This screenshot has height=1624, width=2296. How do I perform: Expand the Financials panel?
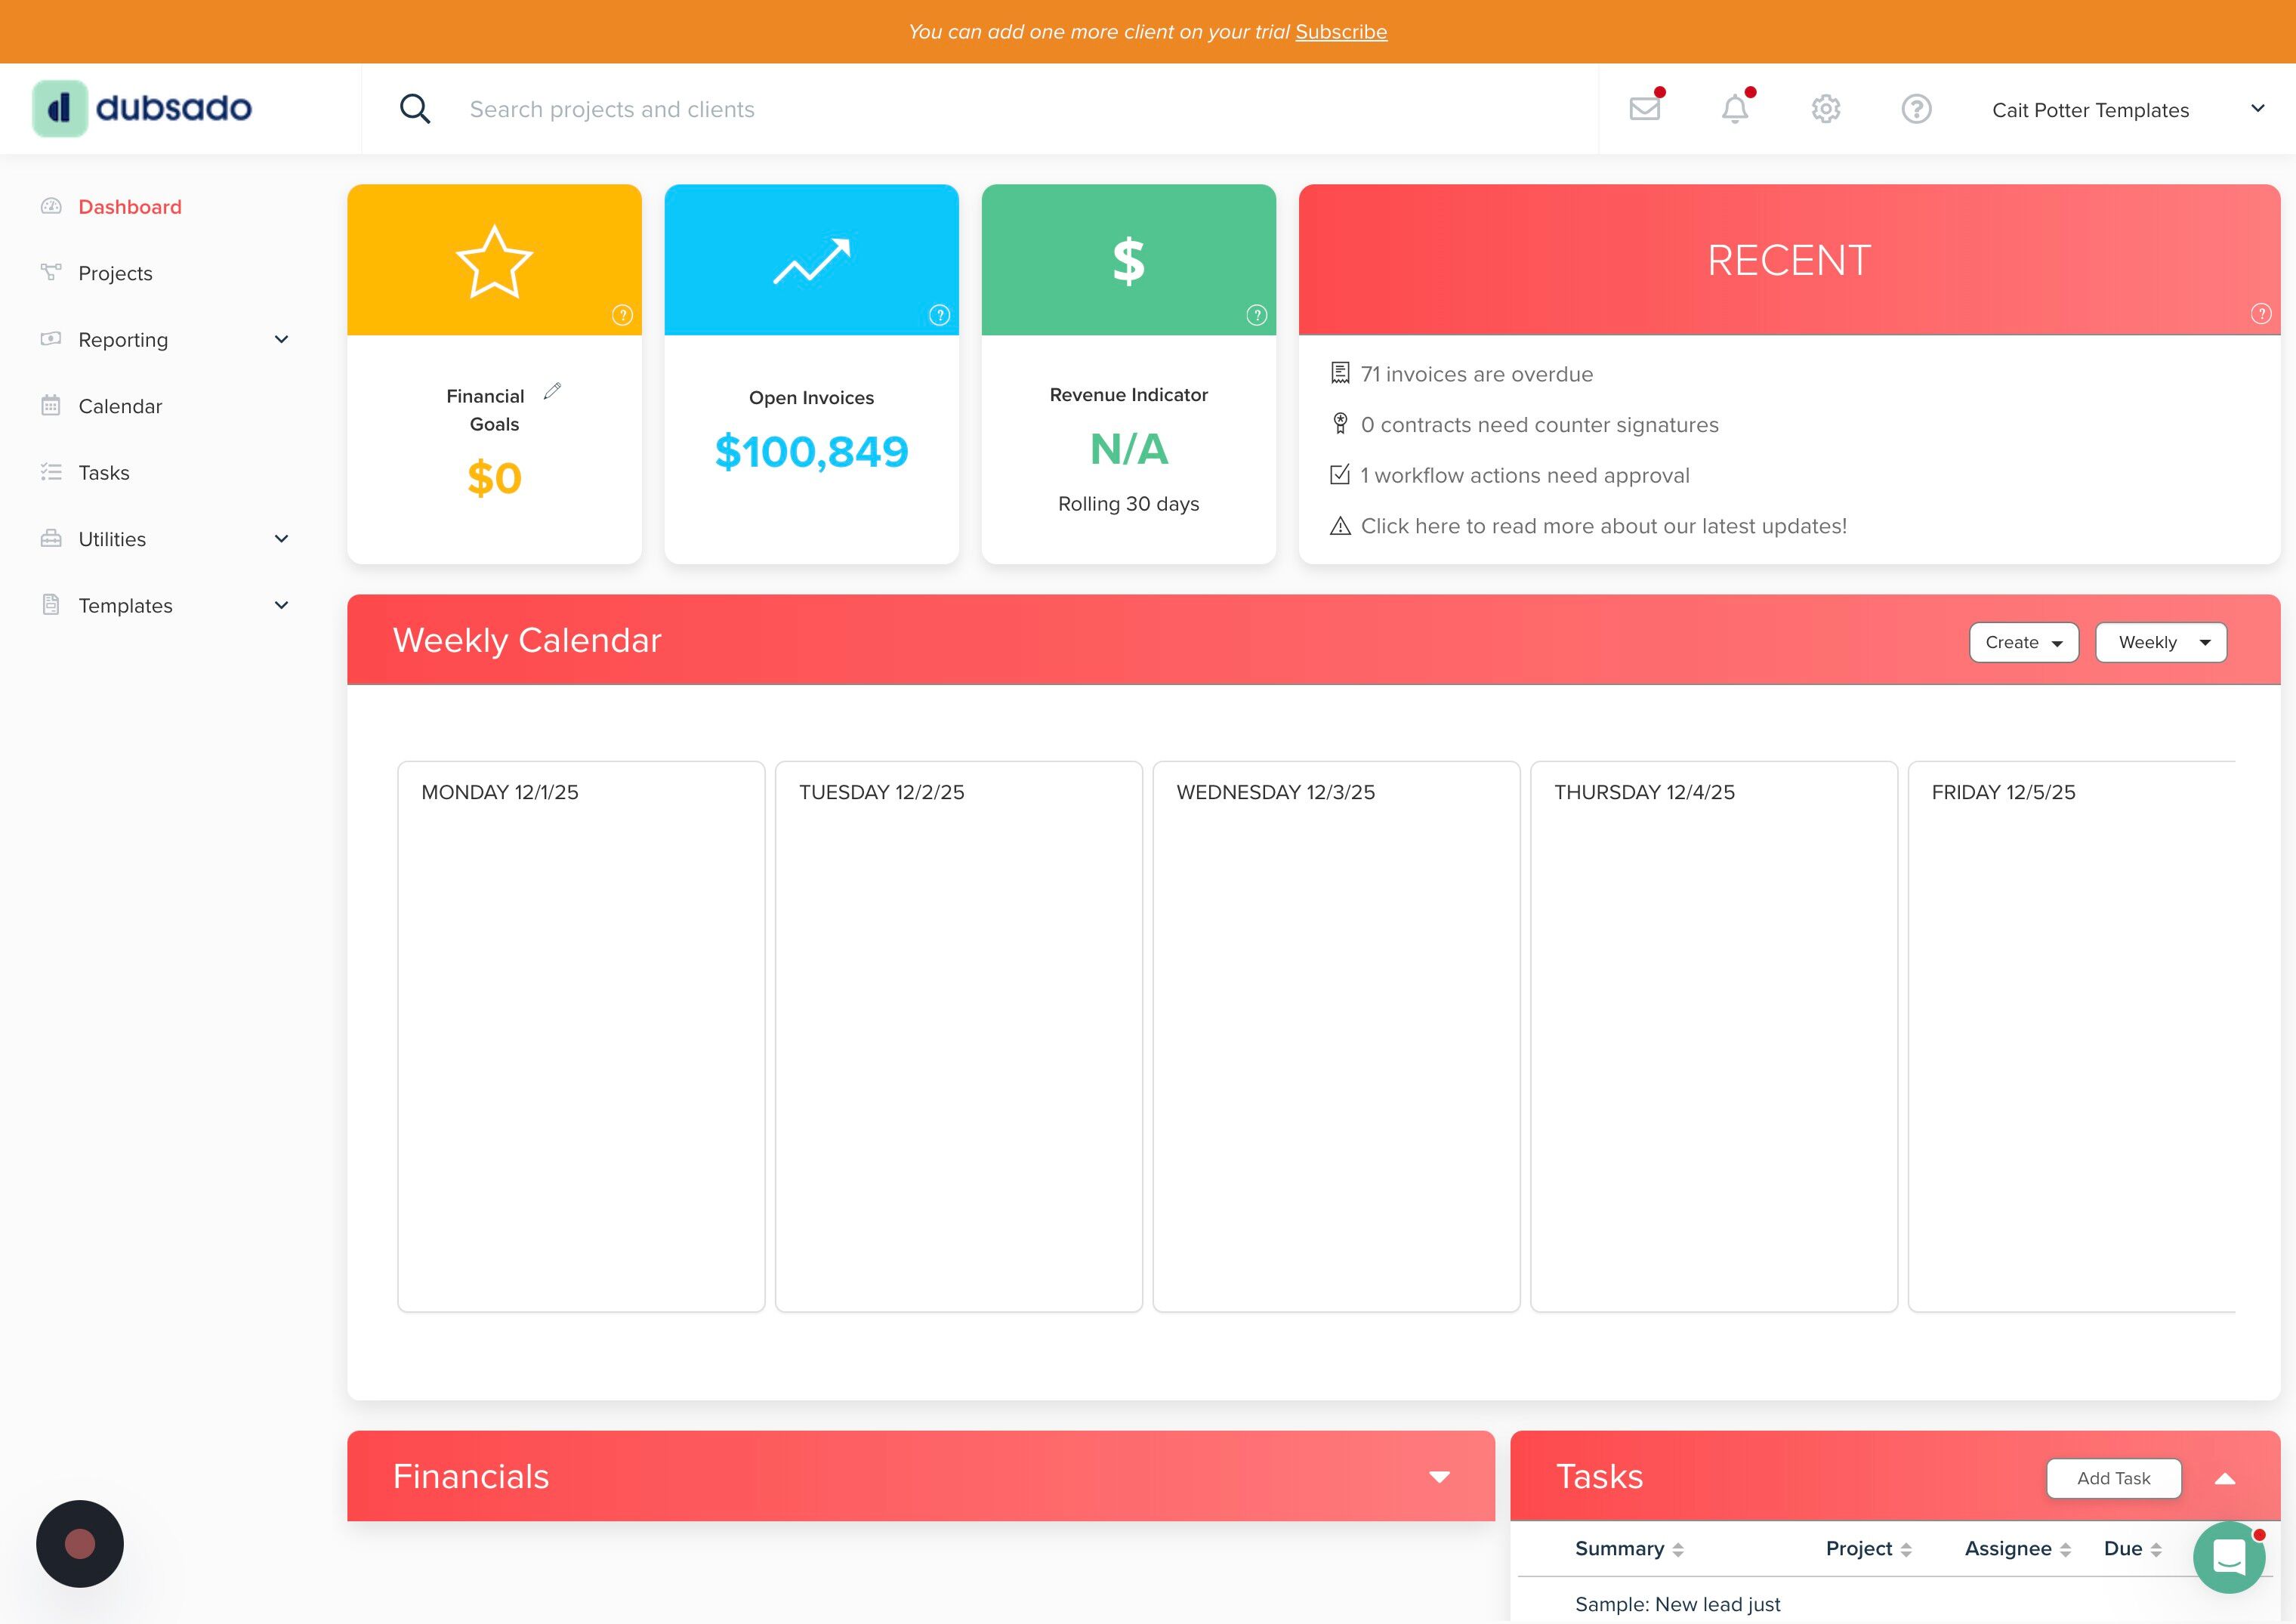point(1439,1477)
